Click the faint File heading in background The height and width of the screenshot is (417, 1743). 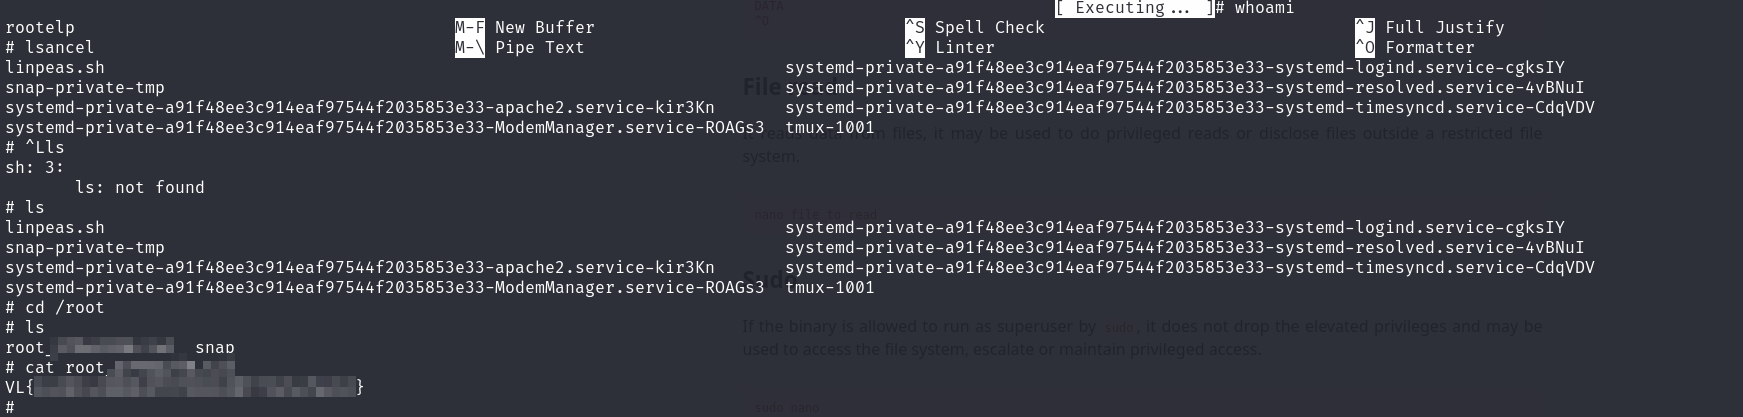pos(760,87)
